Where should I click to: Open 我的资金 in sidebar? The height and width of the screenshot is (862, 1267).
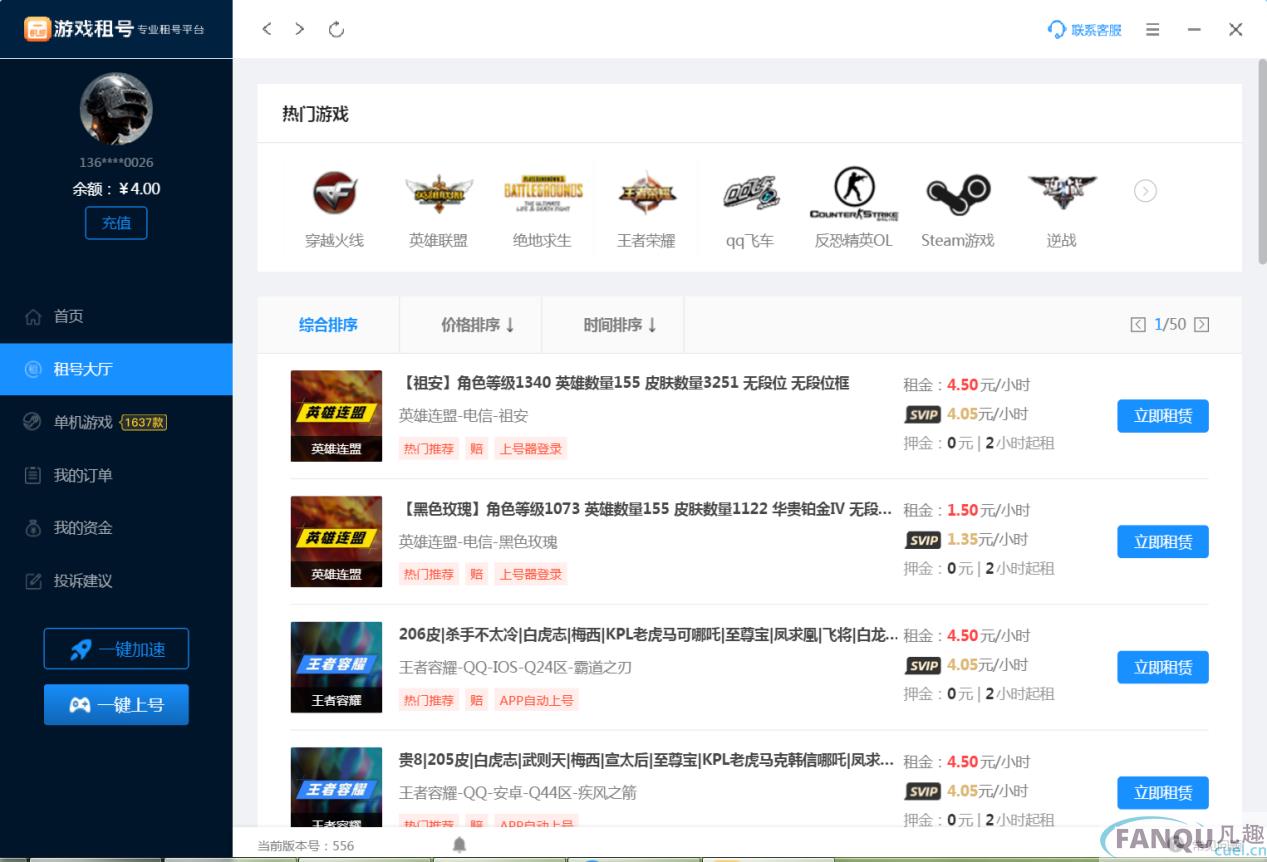coord(116,528)
